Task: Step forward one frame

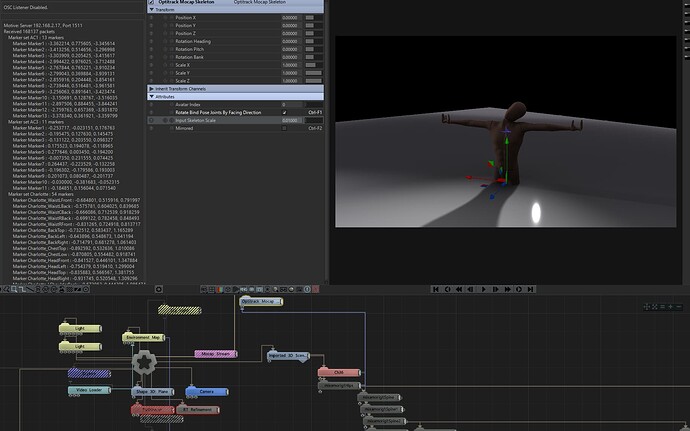Action: (495, 289)
